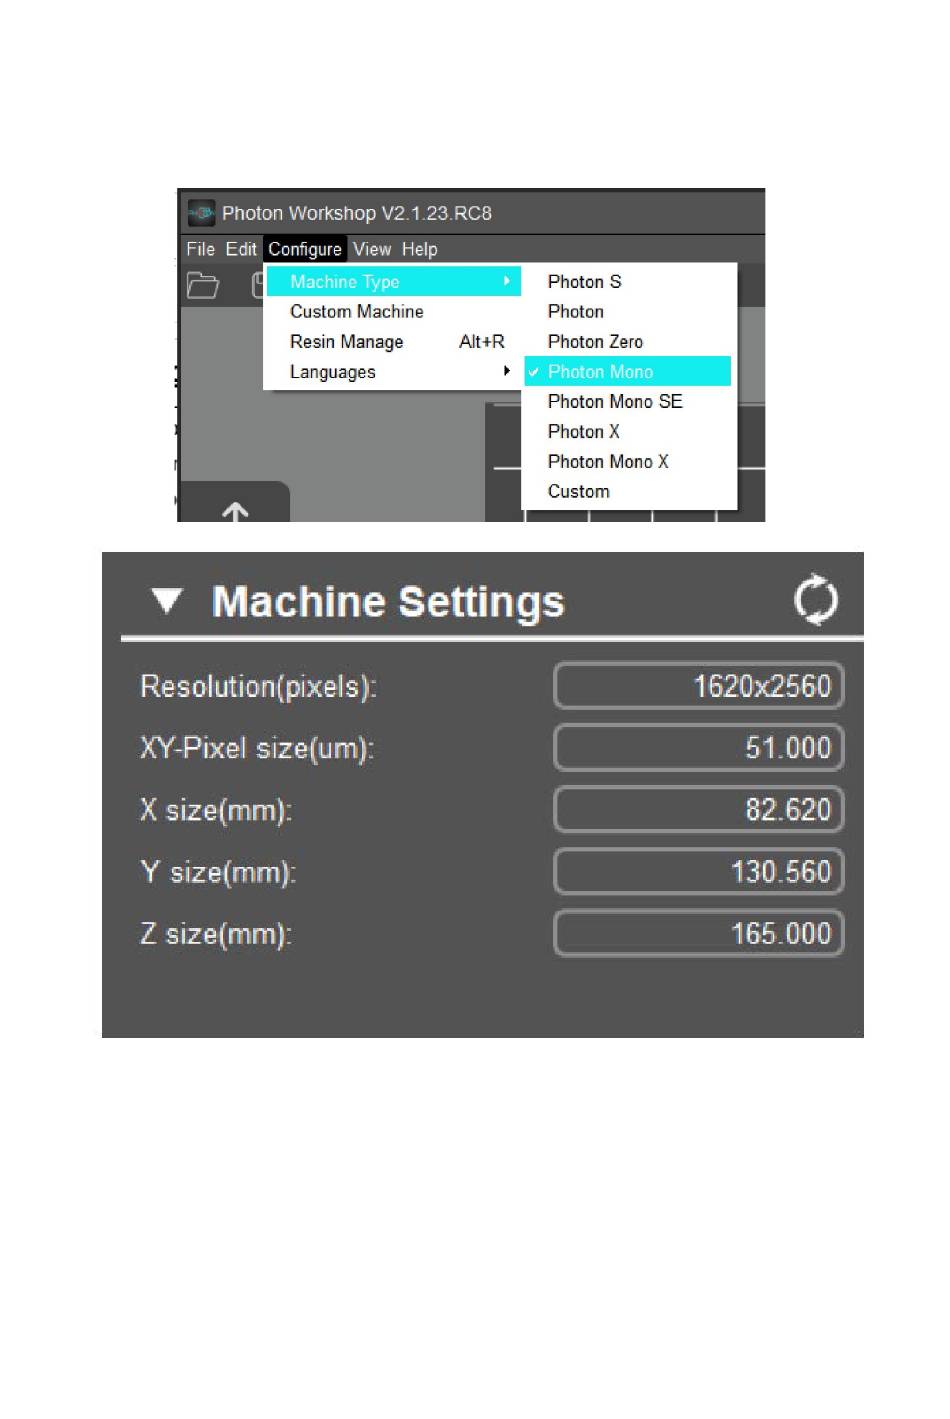The image size is (950, 1419).
Task: Click the Z size field showing 165.000
Action: coord(699,934)
